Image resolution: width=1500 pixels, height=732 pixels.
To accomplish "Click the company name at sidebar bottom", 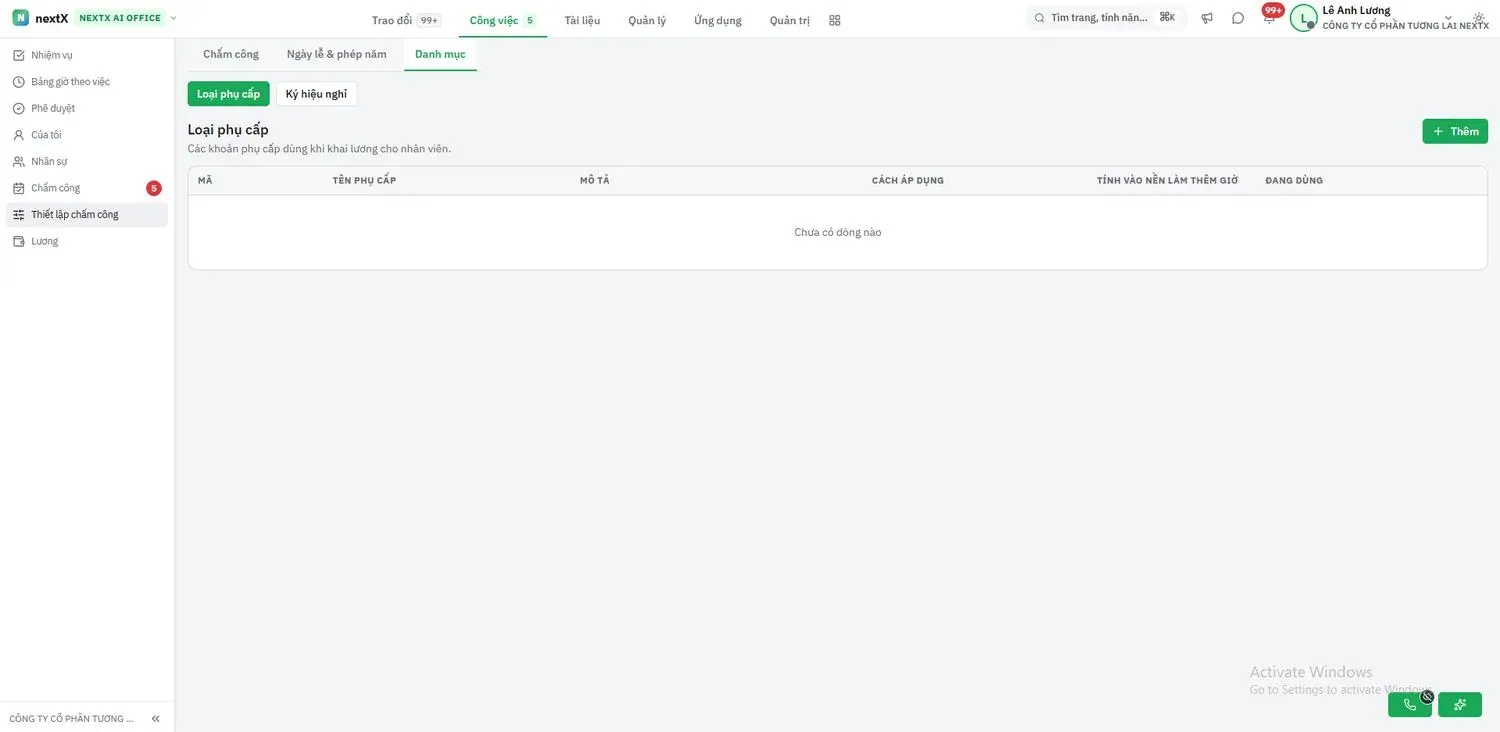I will pyautogui.click(x=71, y=719).
